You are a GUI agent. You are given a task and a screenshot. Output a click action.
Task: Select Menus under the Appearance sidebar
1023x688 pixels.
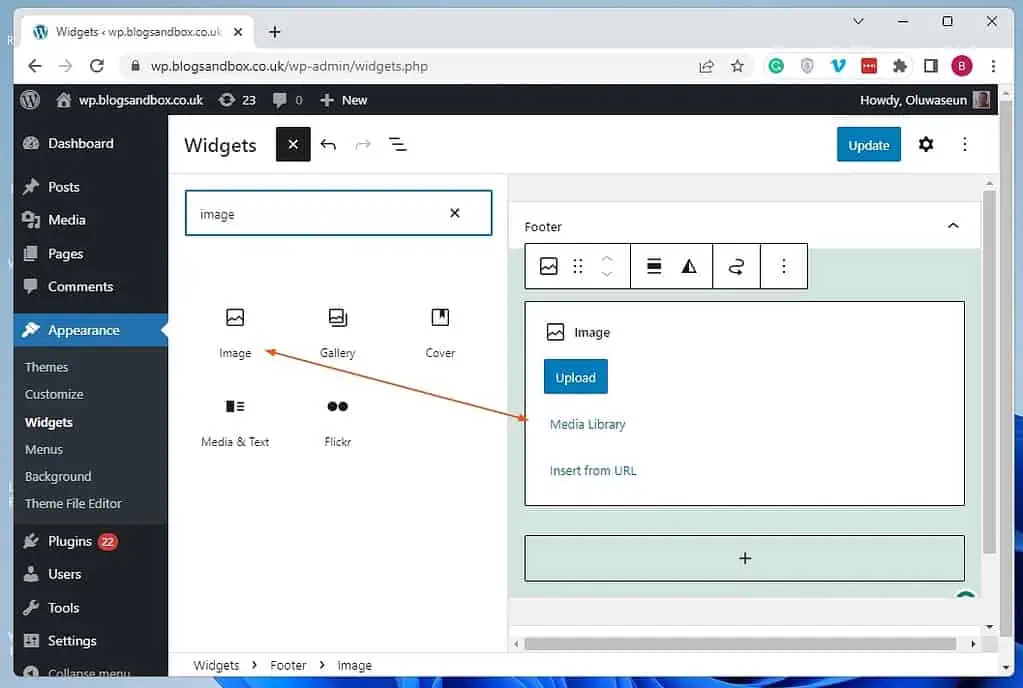(x=43, y=449)
